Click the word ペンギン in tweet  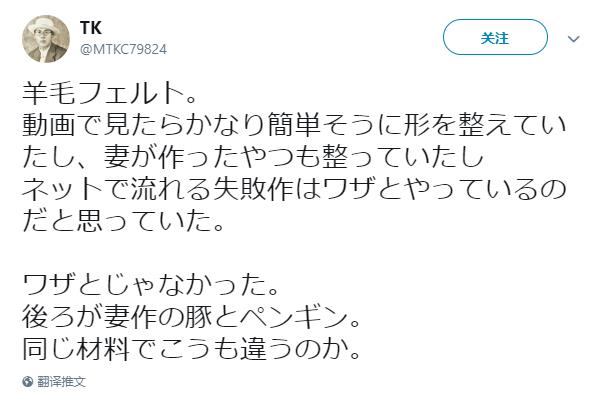[x=294, y=317]
